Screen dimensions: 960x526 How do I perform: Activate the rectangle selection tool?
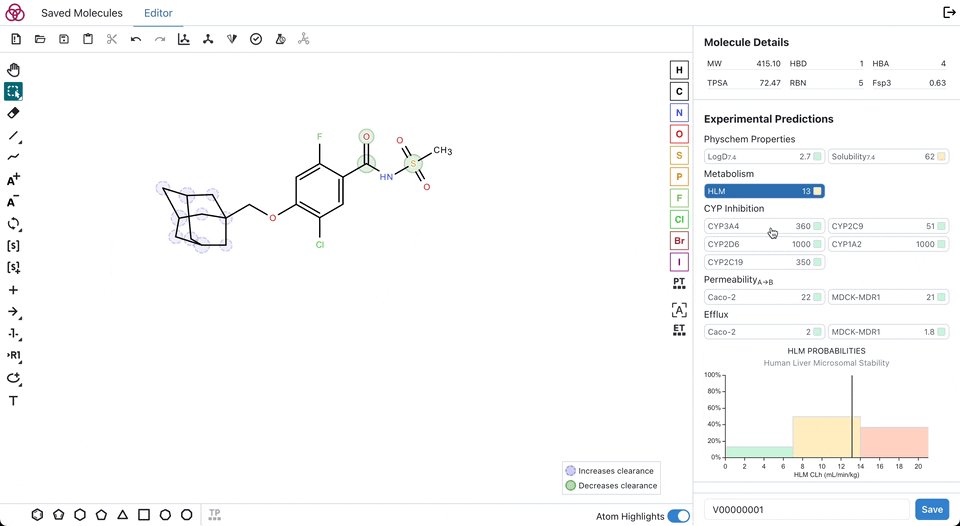13,91
